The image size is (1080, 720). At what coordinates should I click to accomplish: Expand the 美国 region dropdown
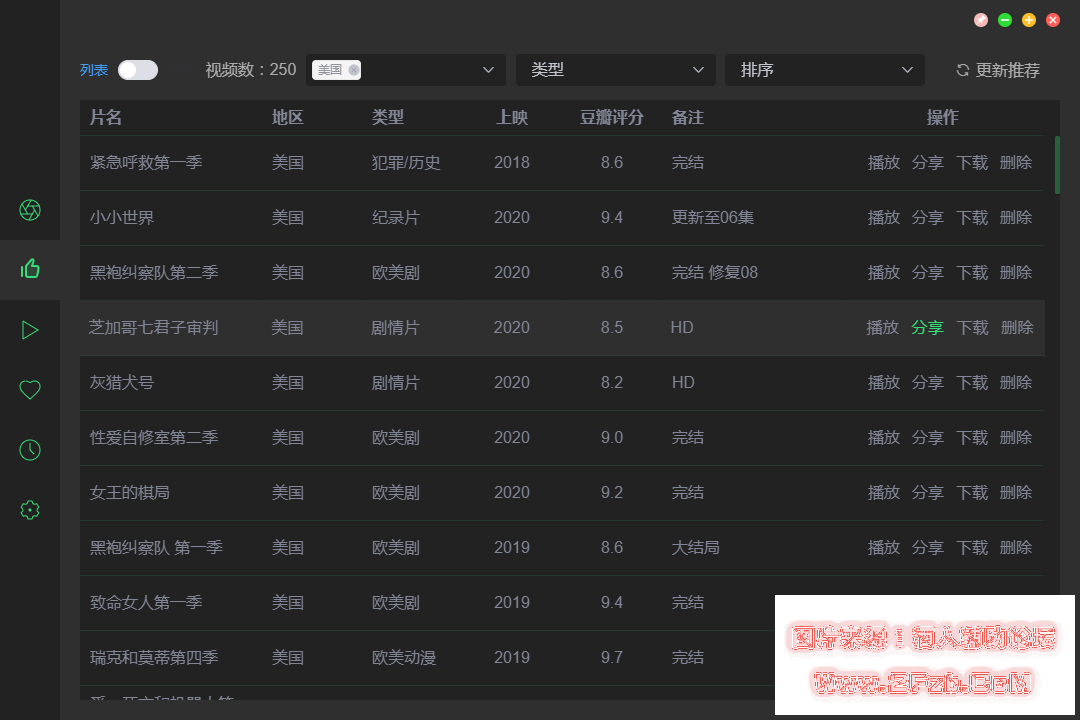coord(488,70)
